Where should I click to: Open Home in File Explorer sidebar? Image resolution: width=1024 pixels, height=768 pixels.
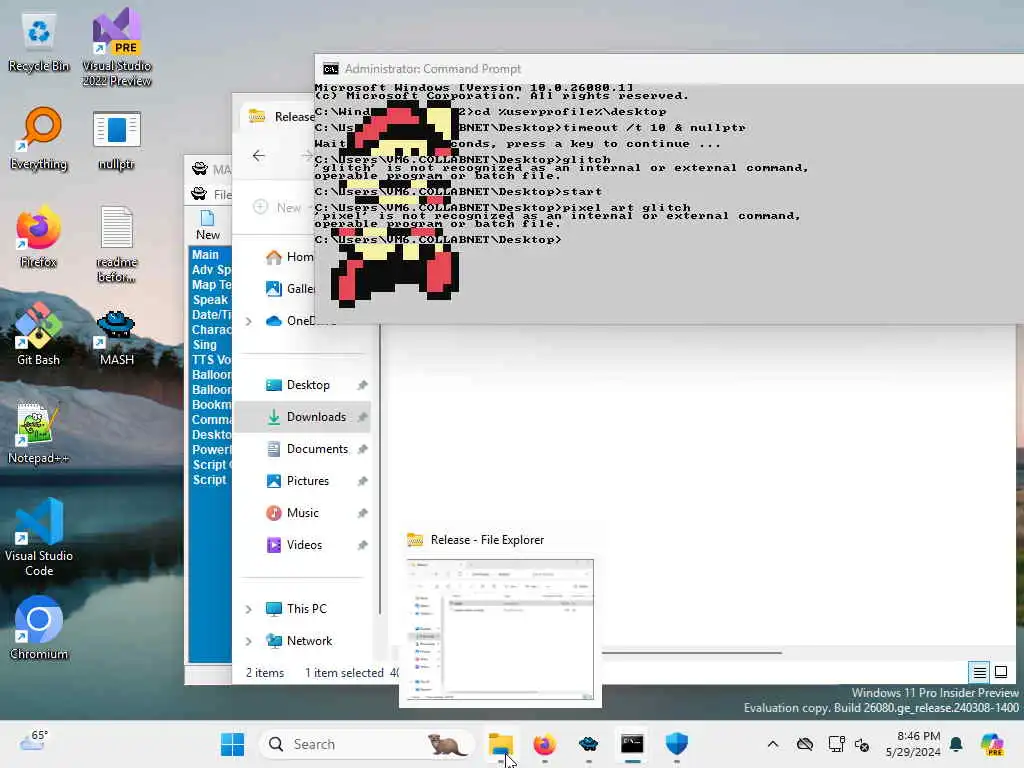290,257
